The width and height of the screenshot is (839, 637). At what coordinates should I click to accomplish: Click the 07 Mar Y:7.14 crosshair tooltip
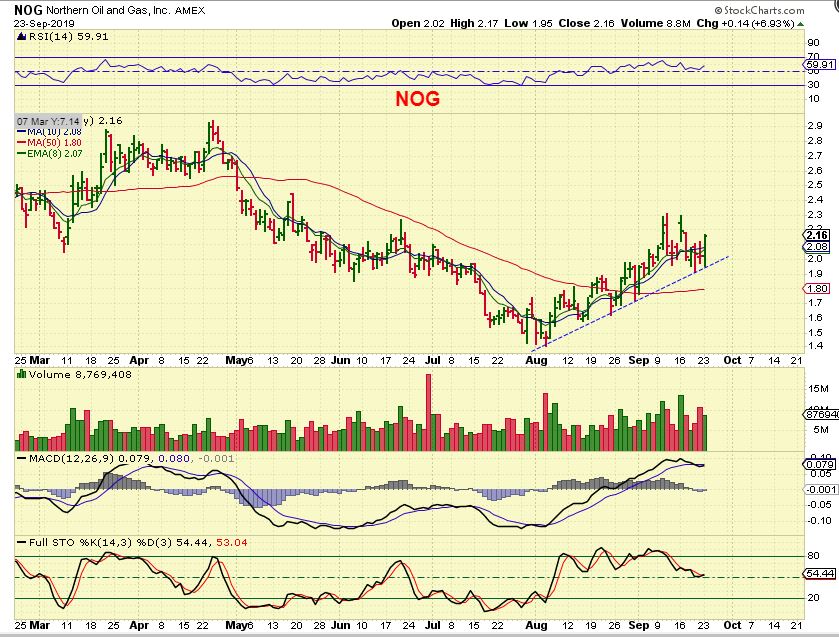coord(48,121)
